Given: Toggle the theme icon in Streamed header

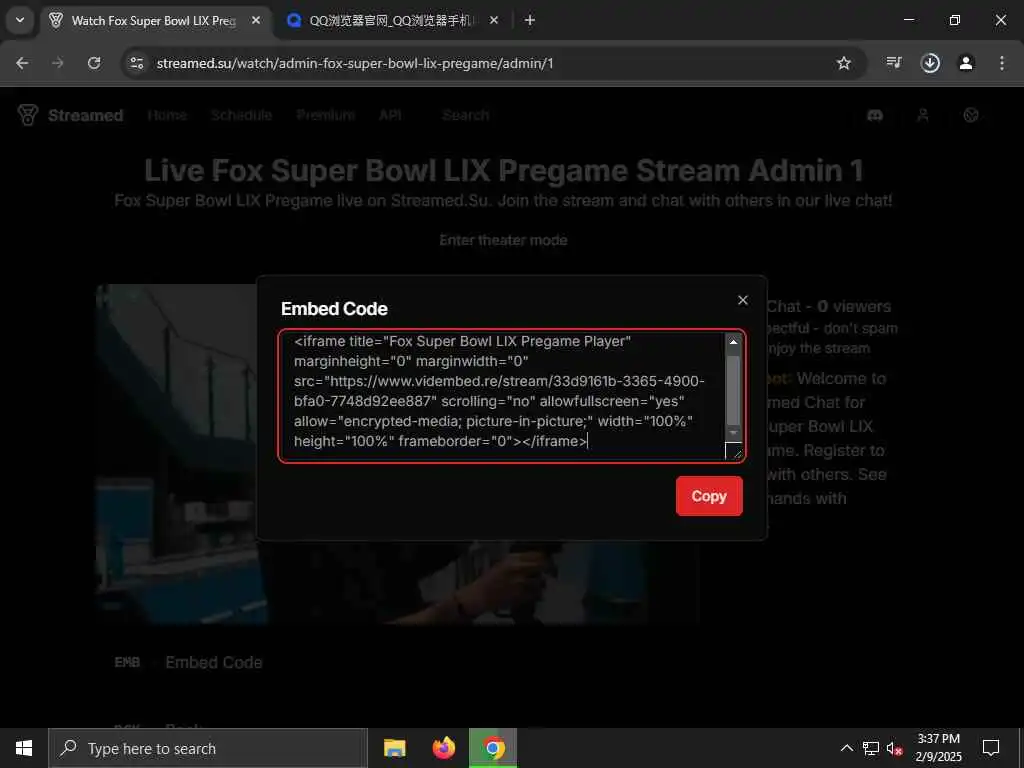Looking at the screenshot, I should pyautogui.click(x=971, y=116).
